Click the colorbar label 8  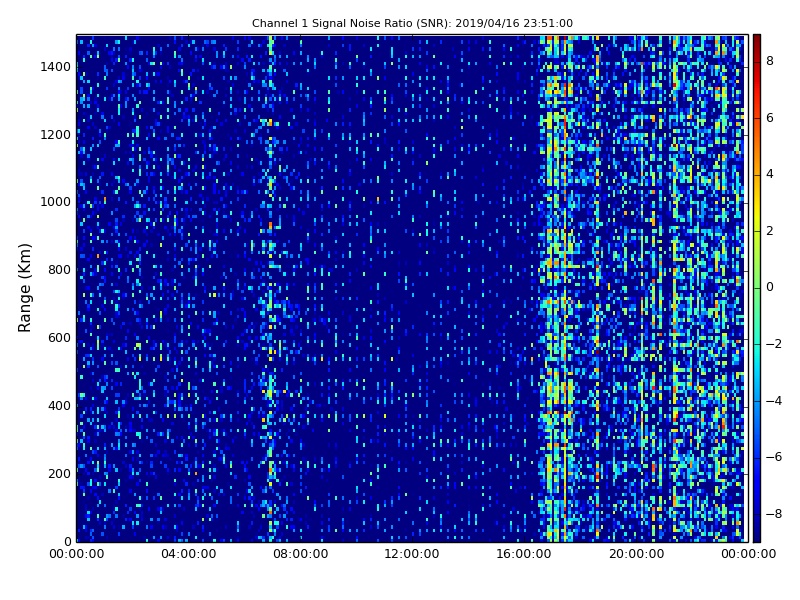770,61
